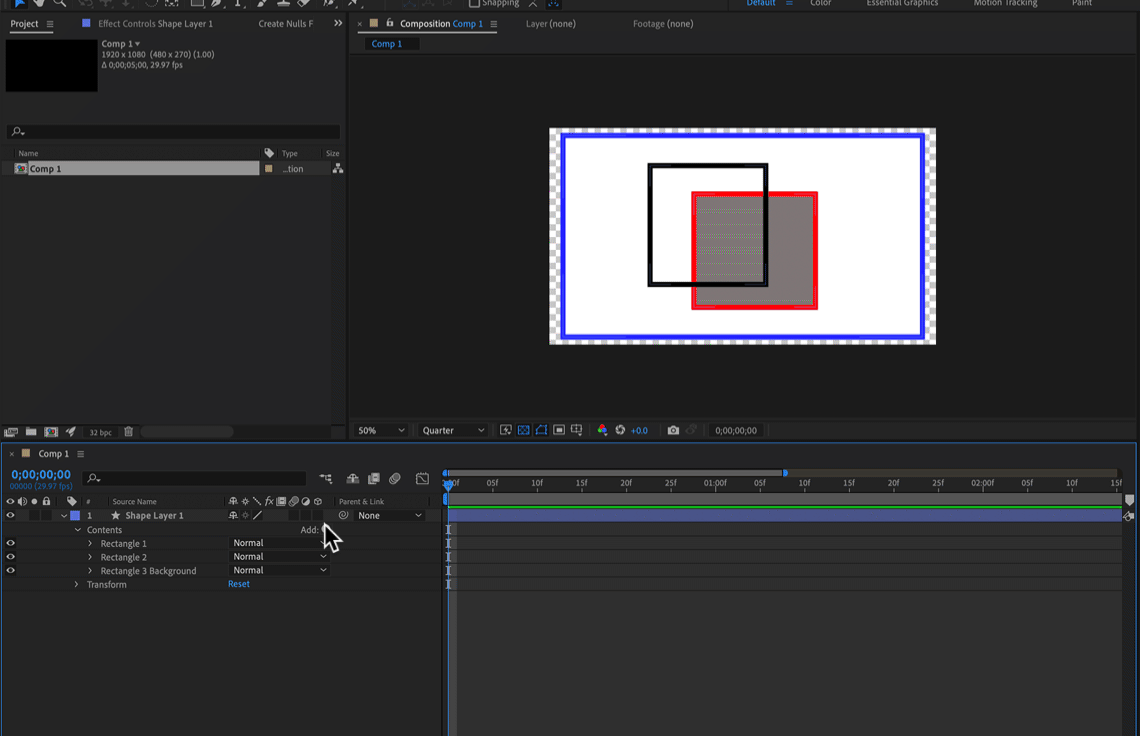Click the snapshot camera icon in viewer
The height and width of the screenshot is (736, 1140).
tap(673, 430)
